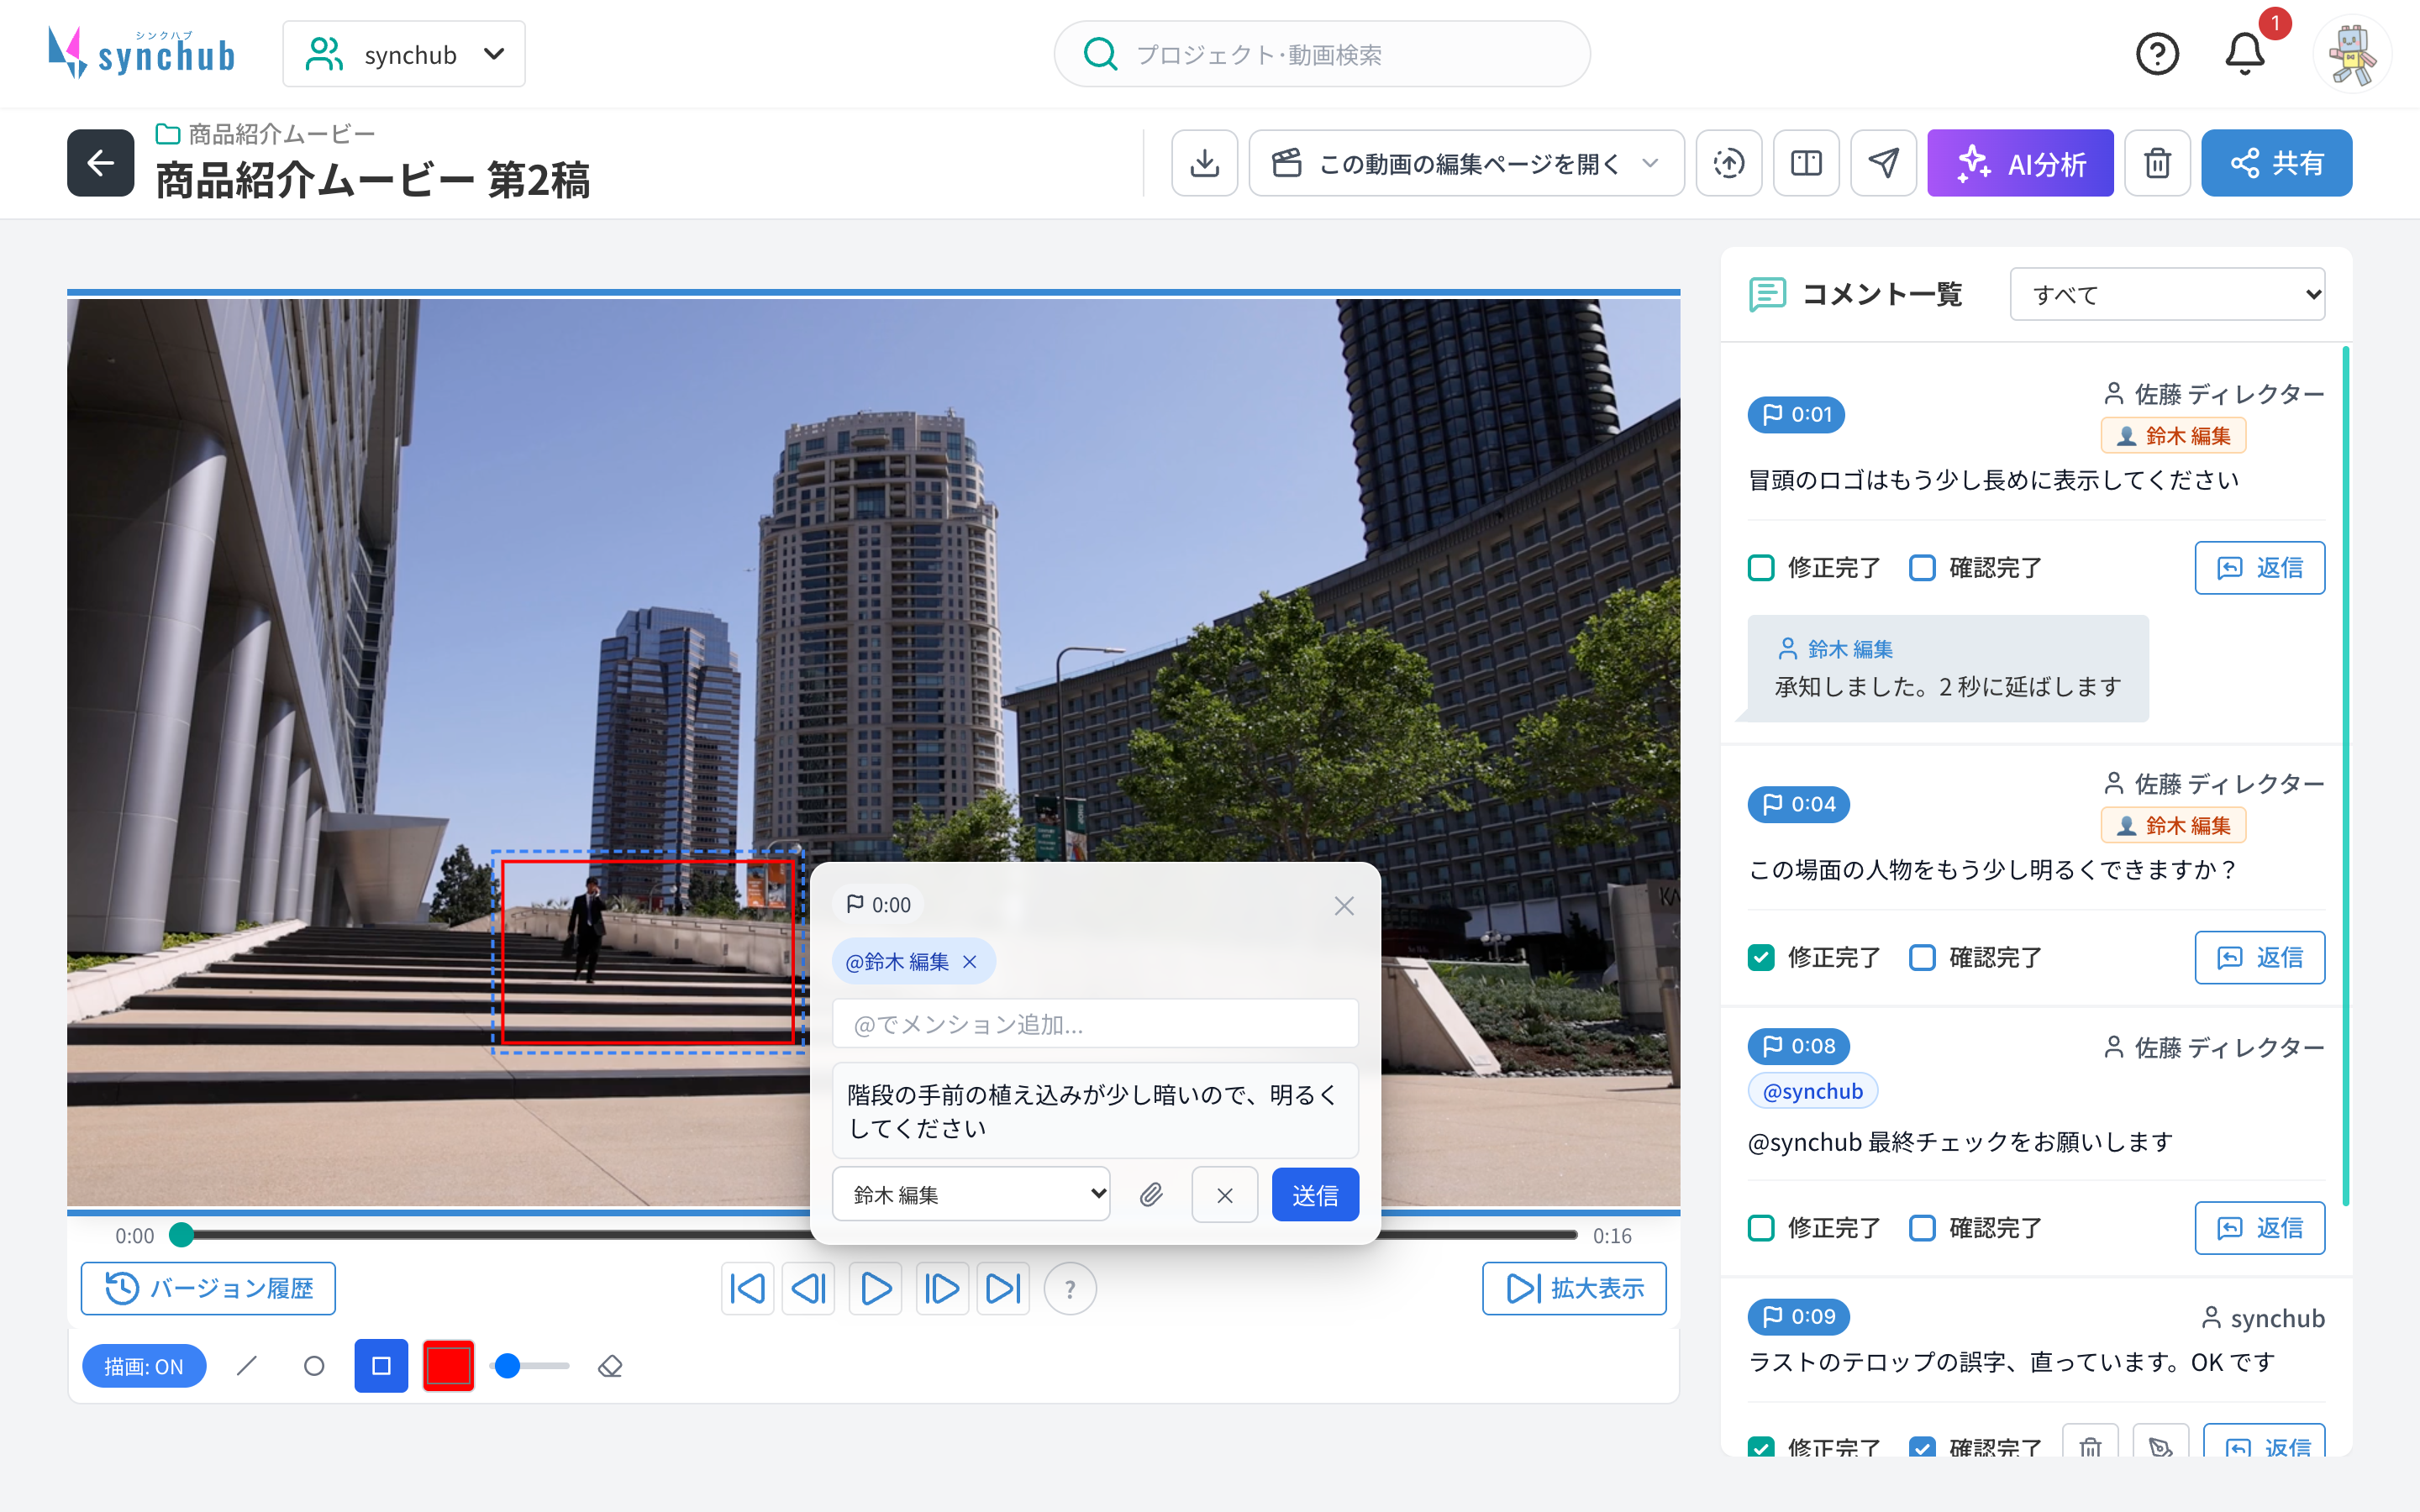Open the side-by-side compare view icon
The image size is (2420, 1512).
click(1806, 163)
